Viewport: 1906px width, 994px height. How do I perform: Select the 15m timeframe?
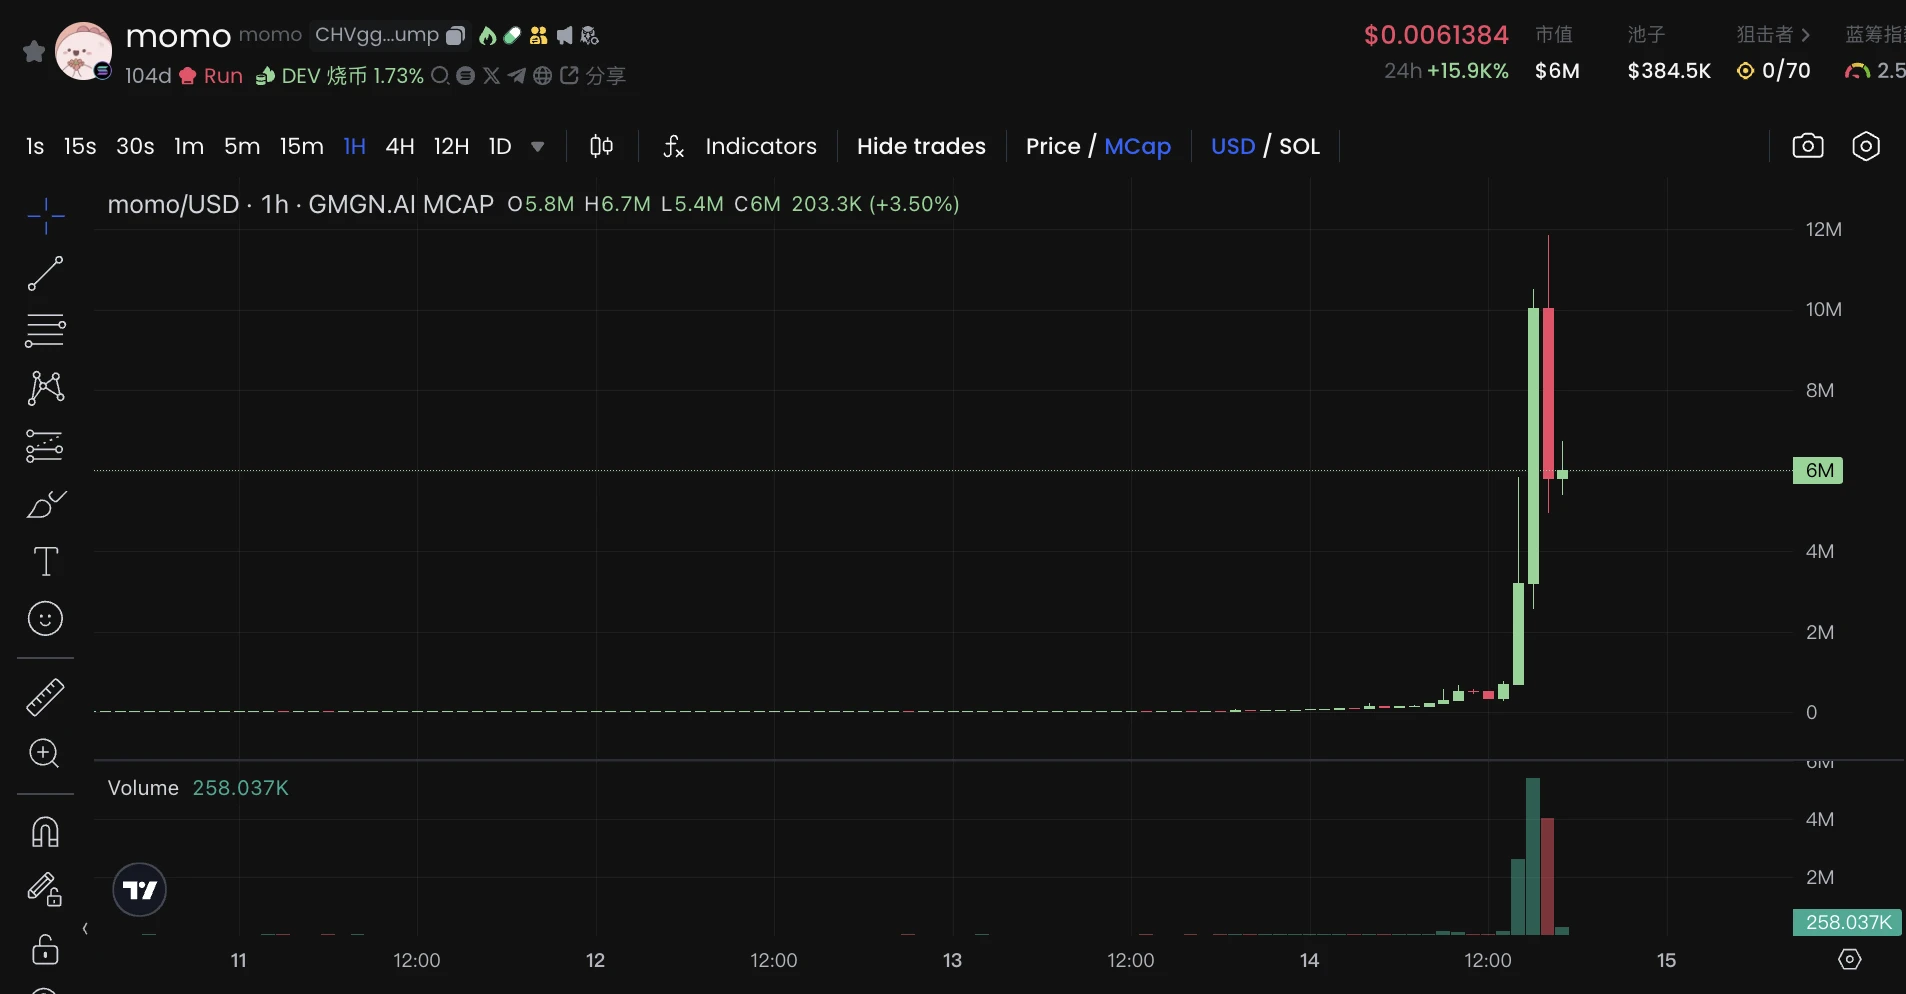(x=302, y=146)
